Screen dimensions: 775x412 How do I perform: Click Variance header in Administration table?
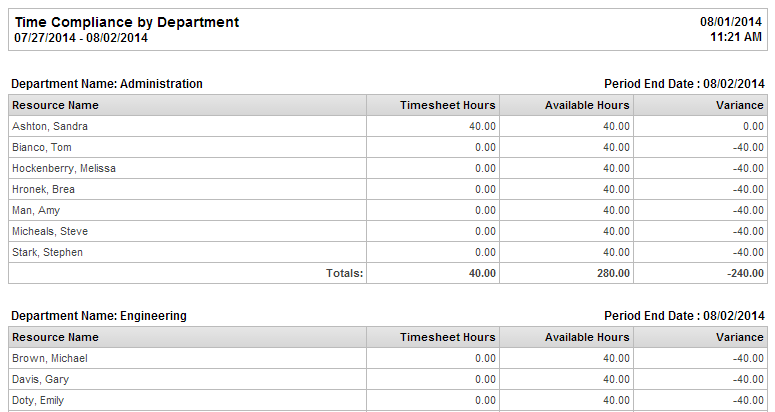pos(739,105)
